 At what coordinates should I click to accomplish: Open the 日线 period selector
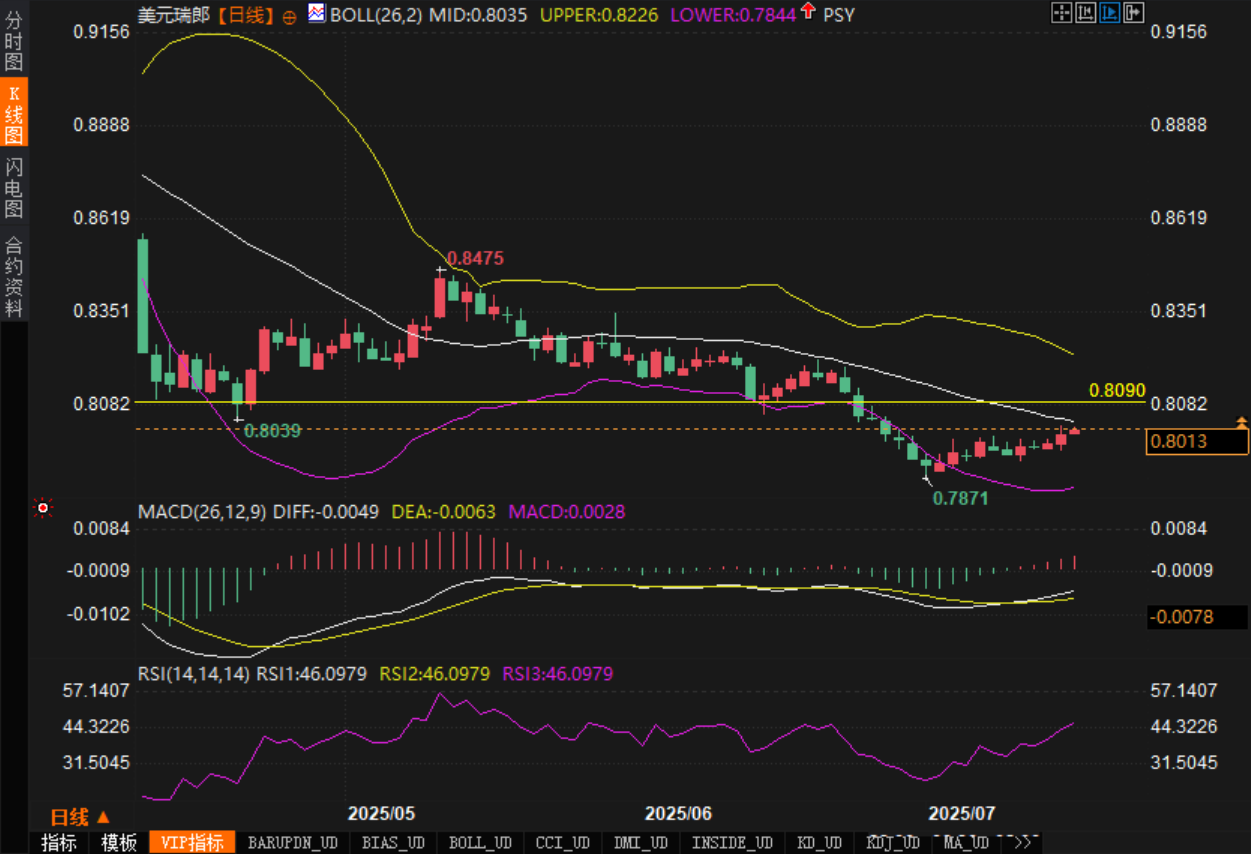(x=80, y=817)
